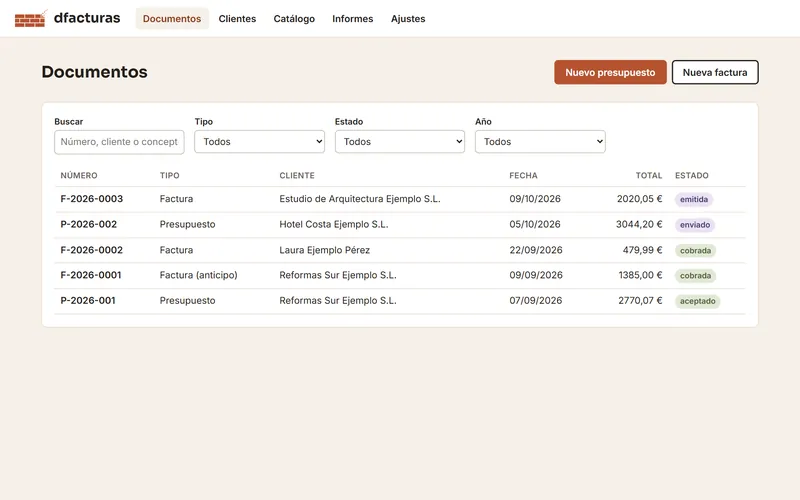This screenshot has height=500, width=800.
Task: Click client Laura Ejemplo Pérez
Action: 324,250
